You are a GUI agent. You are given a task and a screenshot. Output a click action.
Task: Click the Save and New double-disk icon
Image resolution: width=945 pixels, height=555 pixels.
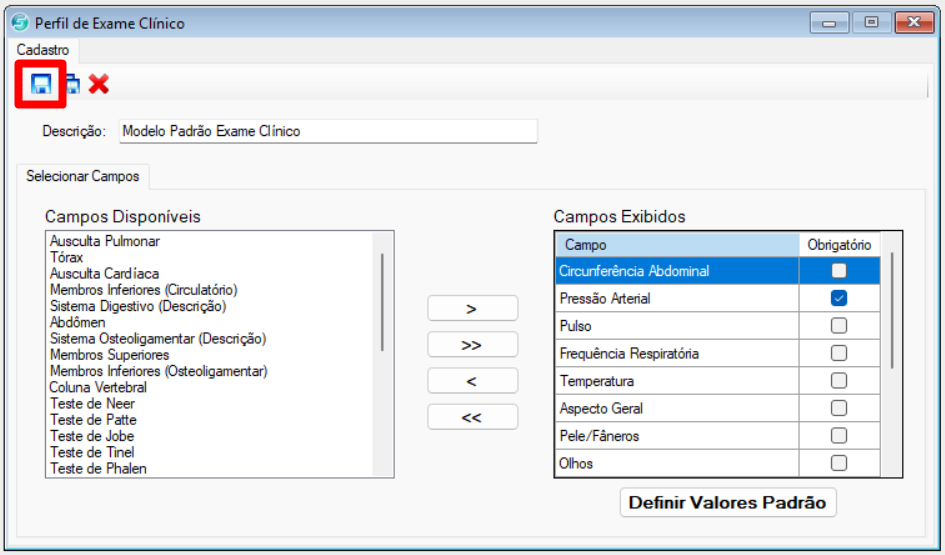pyautogui.click(x=72, y=84)
